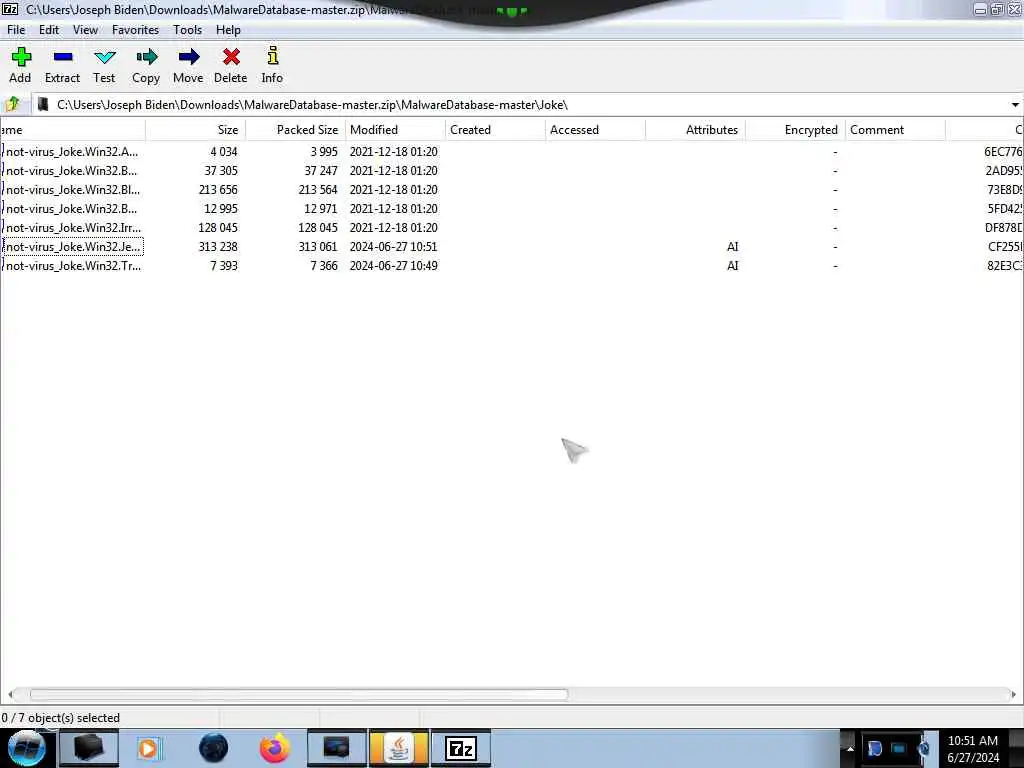Select file not-virus_Joke.Win32.Irr...

[73, 227]
